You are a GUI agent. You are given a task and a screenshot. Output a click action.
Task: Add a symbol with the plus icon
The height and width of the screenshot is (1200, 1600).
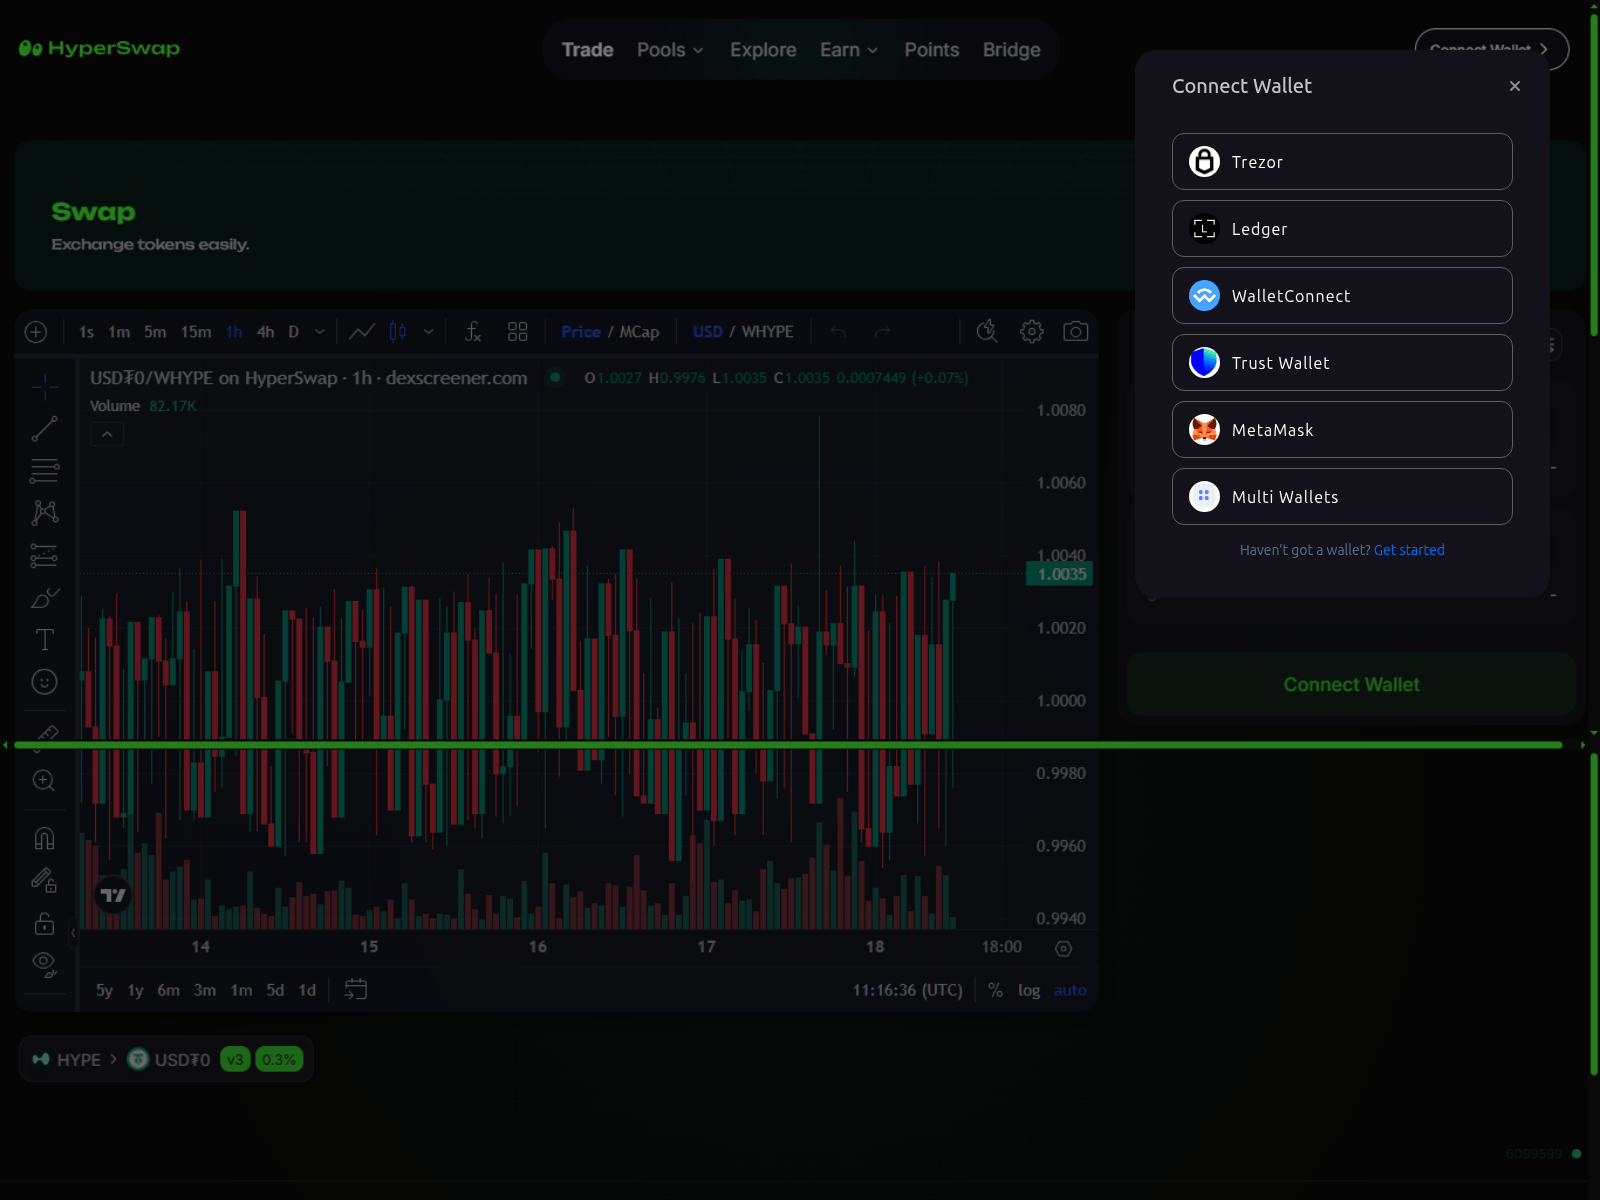click(x=36, y=332)
